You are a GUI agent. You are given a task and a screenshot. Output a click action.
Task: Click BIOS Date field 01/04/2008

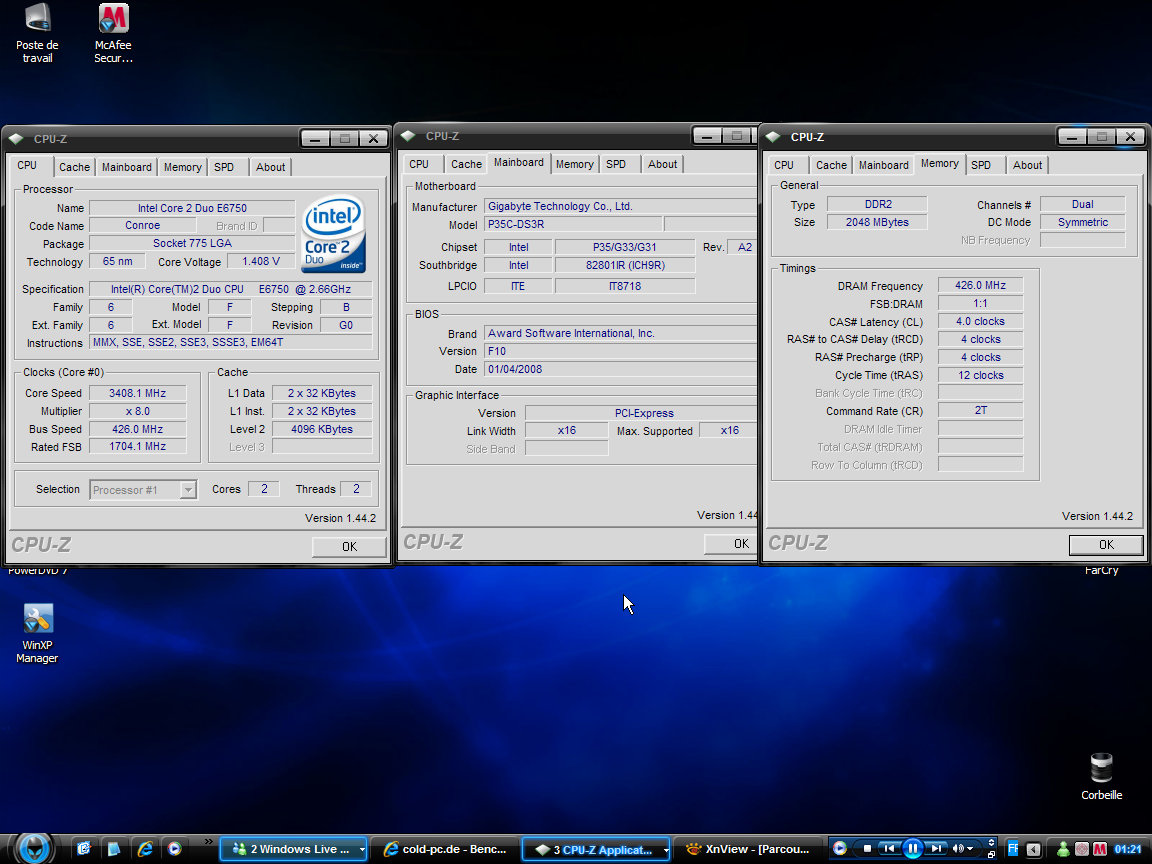point(620,369)
